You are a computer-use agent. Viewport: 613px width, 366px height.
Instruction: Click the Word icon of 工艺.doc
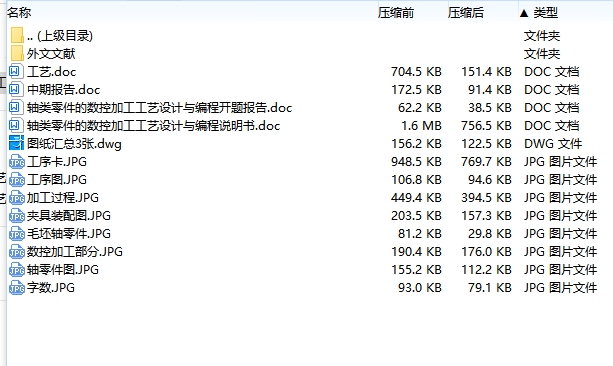pyautogui.click(x=16, y=72)
